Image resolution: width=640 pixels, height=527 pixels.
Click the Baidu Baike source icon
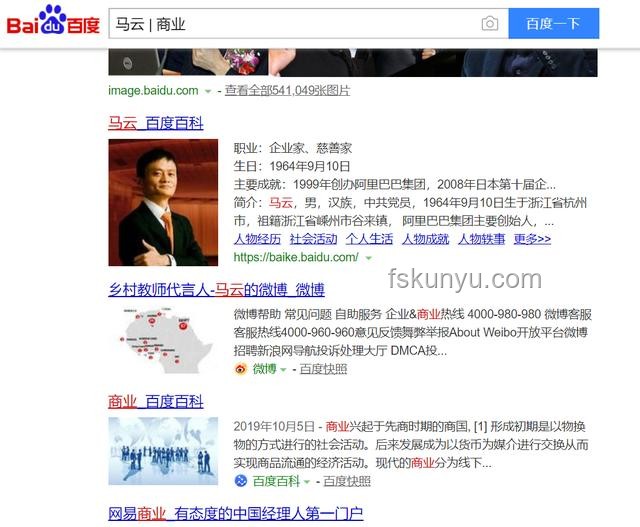point(241,481)
